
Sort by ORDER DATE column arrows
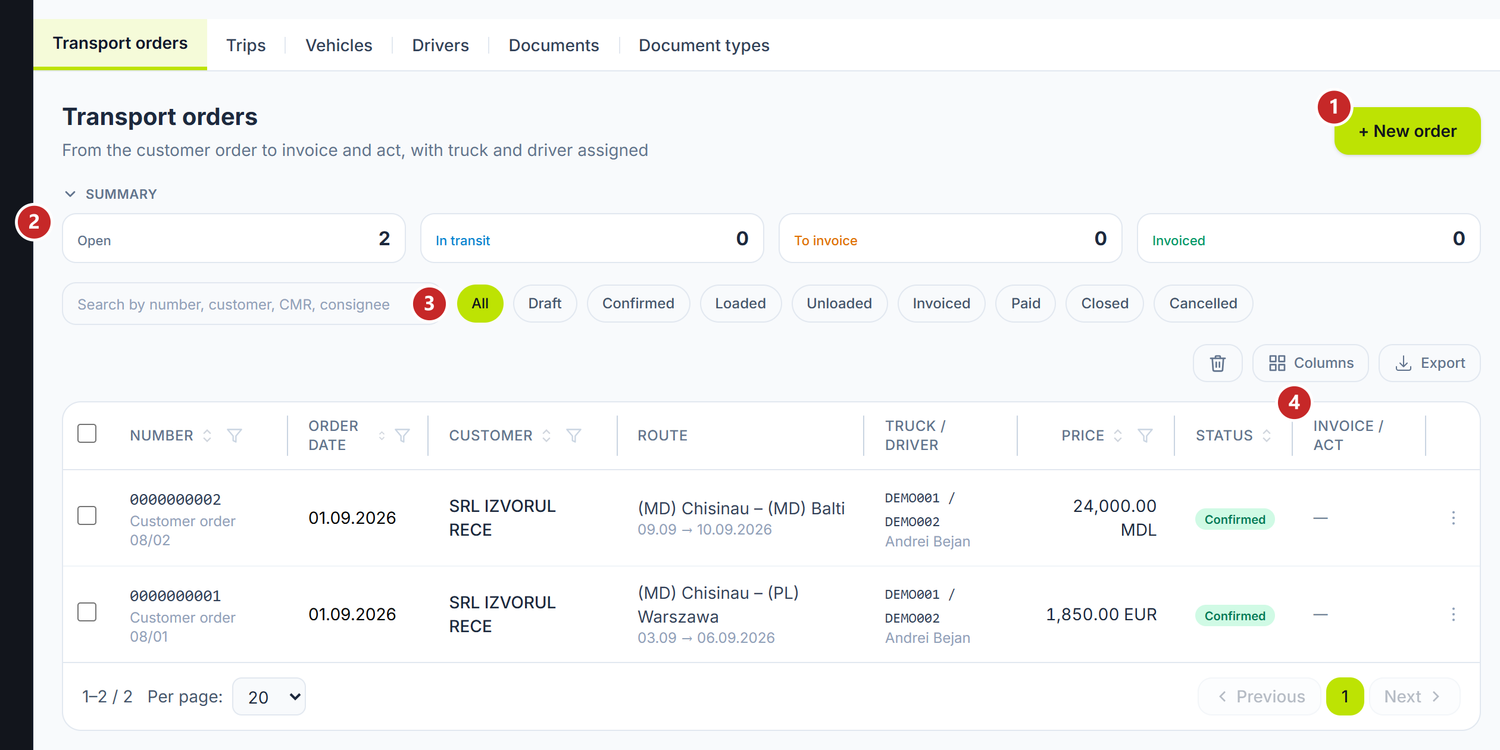381,436
